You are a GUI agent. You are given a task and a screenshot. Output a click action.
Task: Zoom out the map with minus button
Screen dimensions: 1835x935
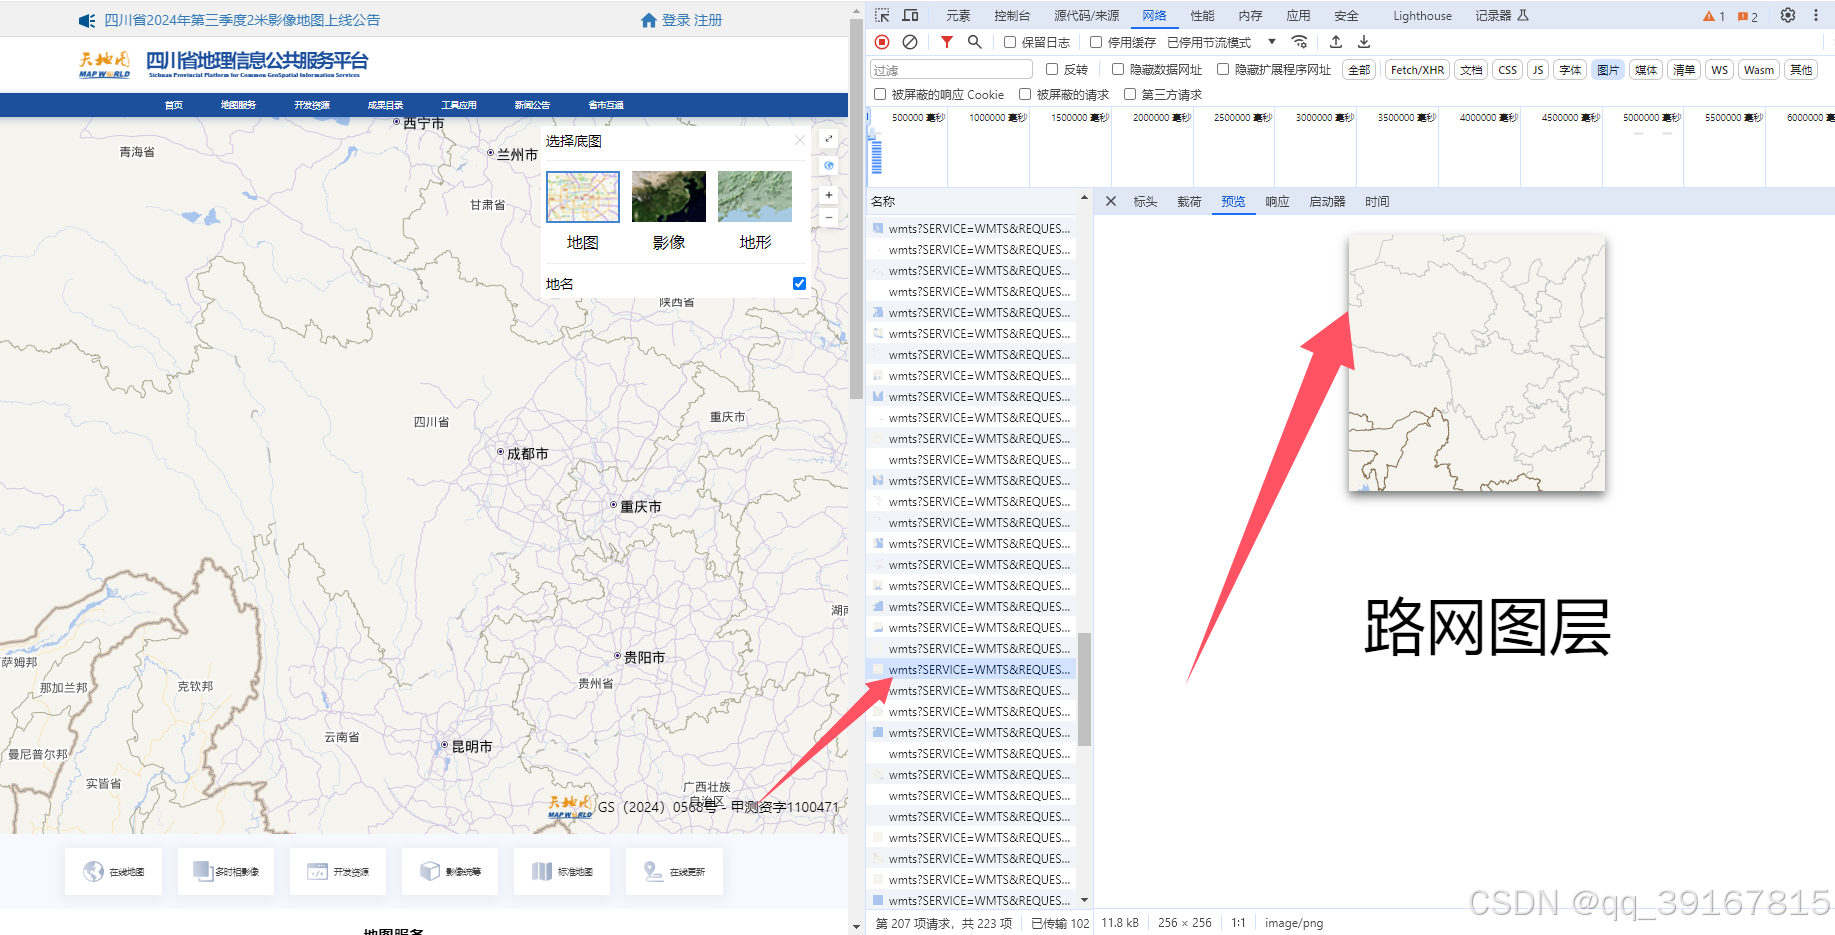[829, 217]
